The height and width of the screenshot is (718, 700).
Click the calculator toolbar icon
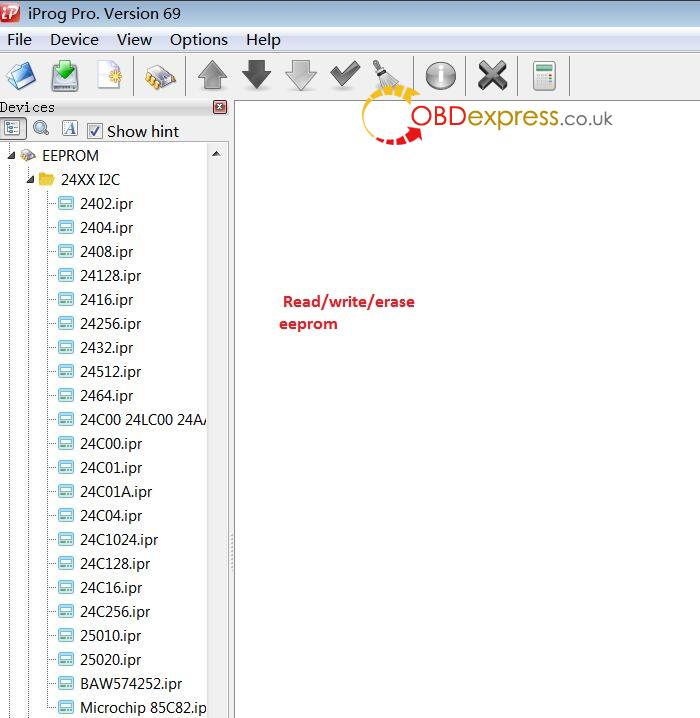(x=544, y=76)
